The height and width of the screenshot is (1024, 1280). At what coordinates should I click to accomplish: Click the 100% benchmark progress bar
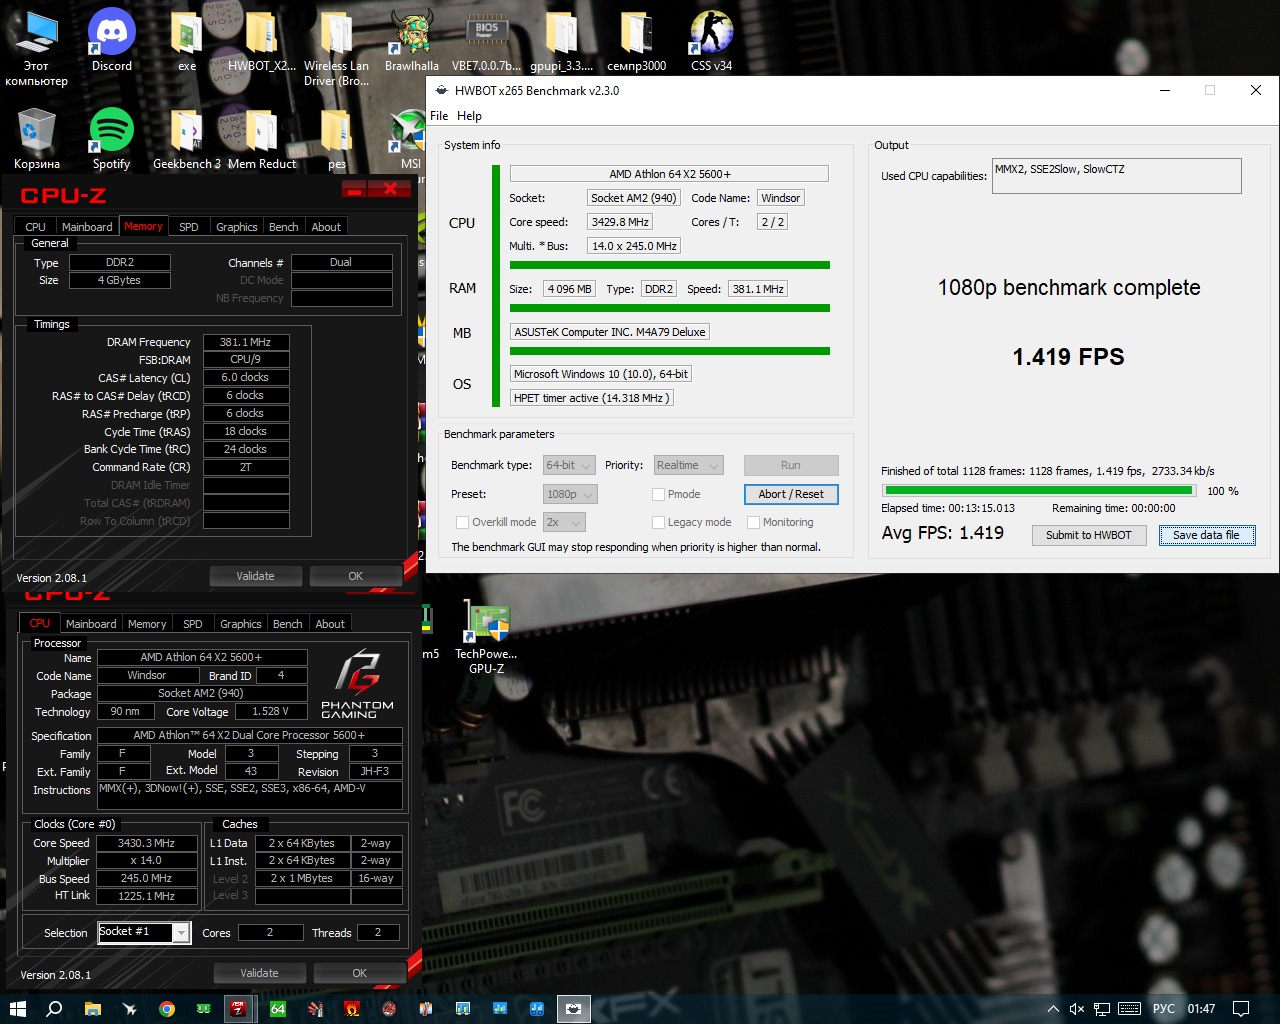coord(1038,491)
